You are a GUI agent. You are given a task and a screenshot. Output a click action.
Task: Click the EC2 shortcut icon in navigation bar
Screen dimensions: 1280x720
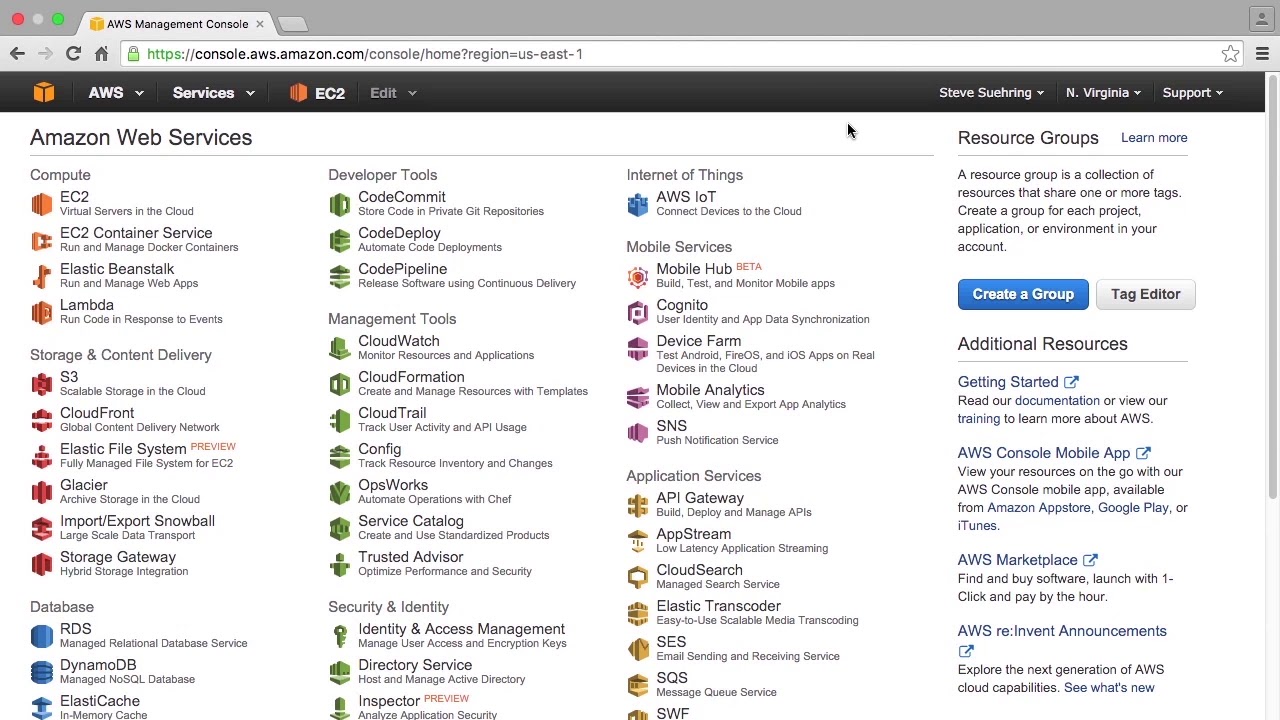coord(298,93)
